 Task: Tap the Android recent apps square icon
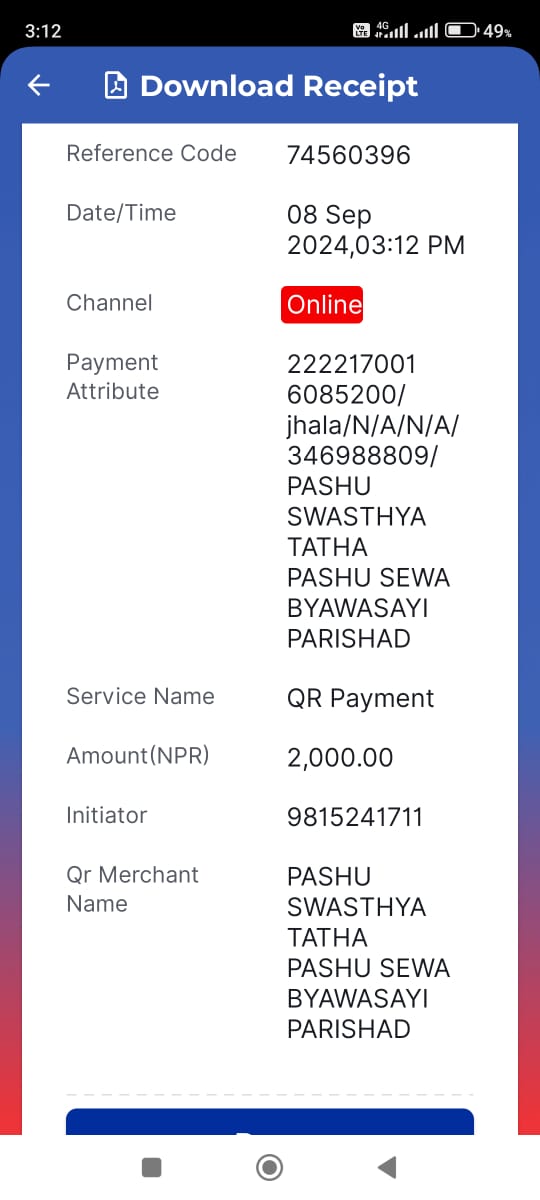point(152,1166)
